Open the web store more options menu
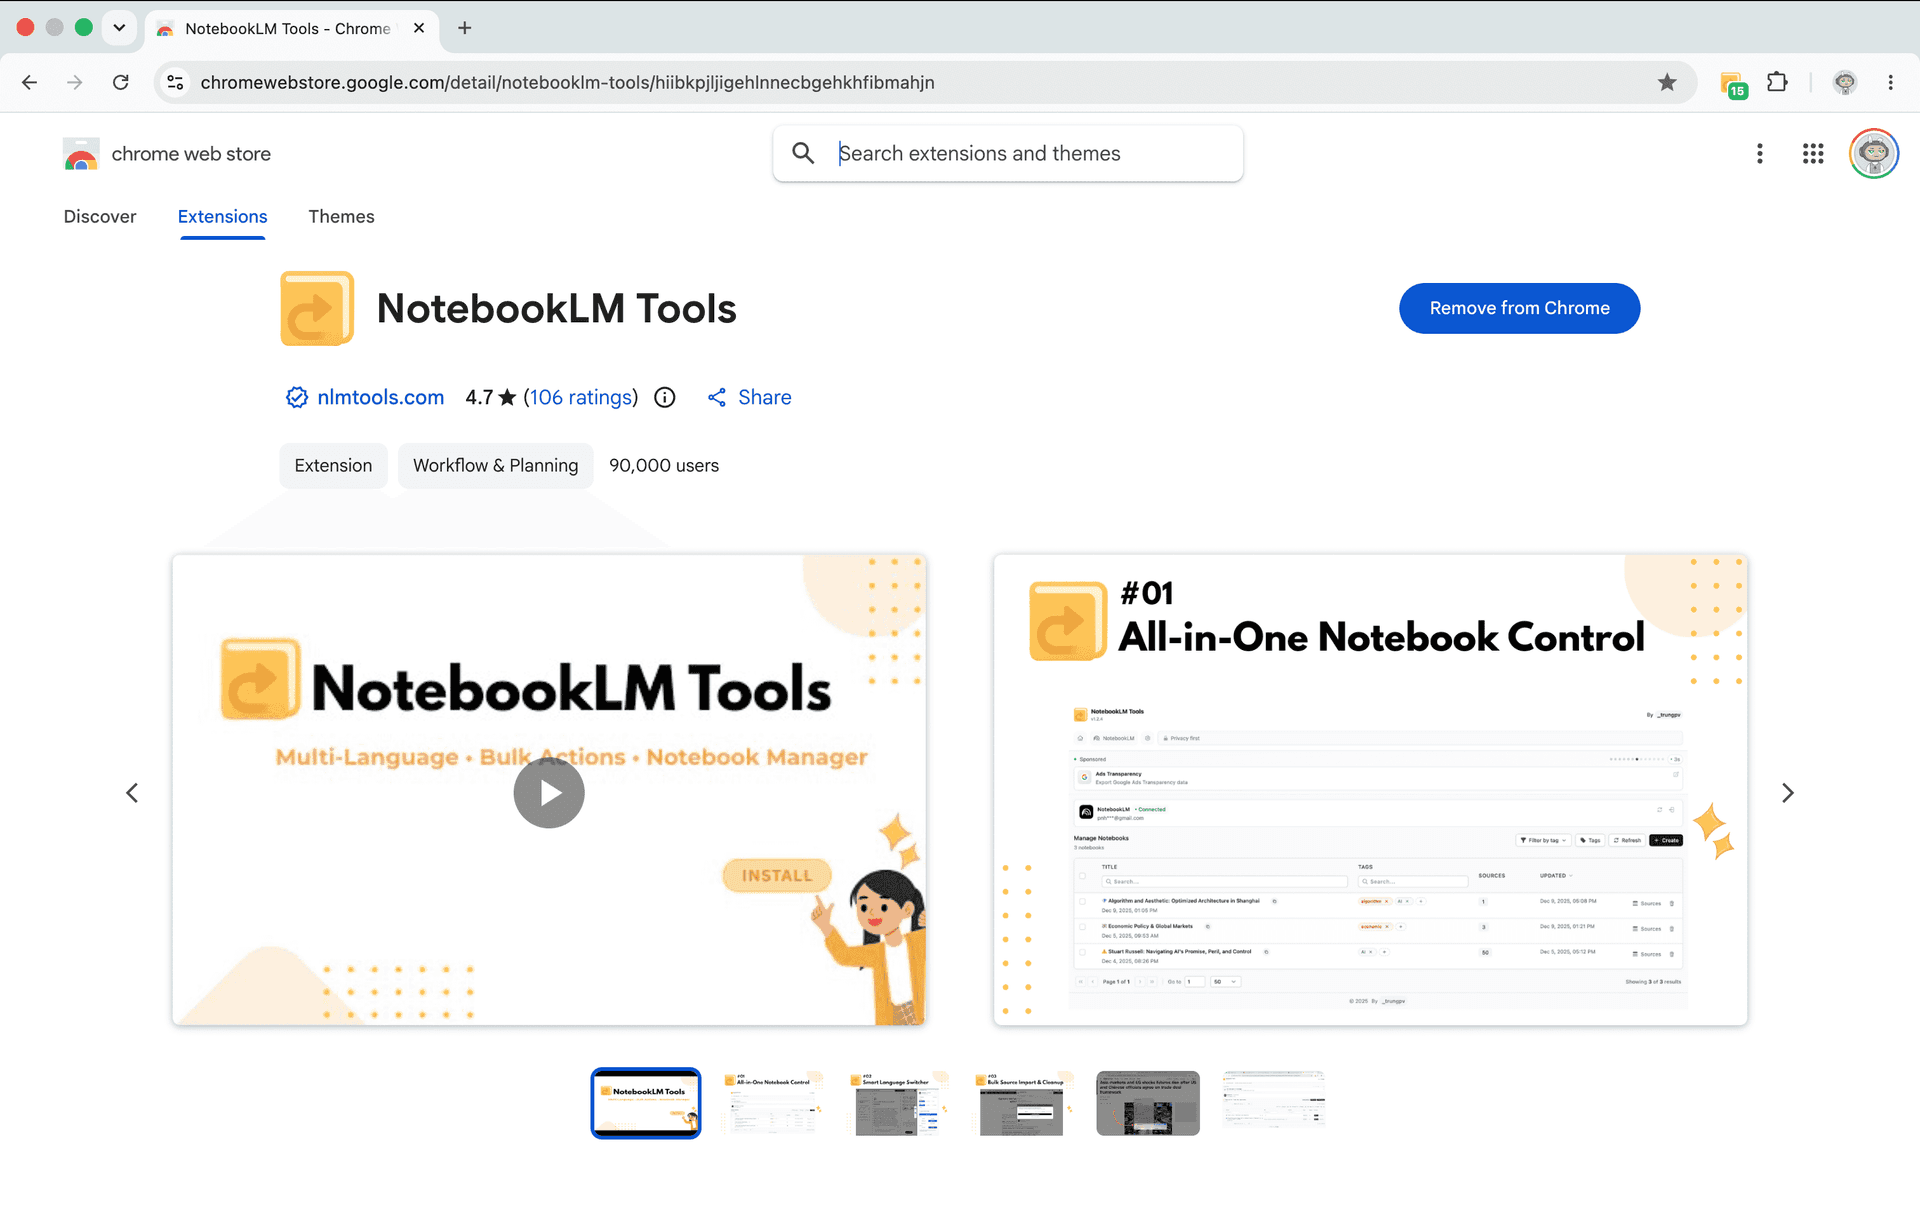 (x=1760, y=153)
